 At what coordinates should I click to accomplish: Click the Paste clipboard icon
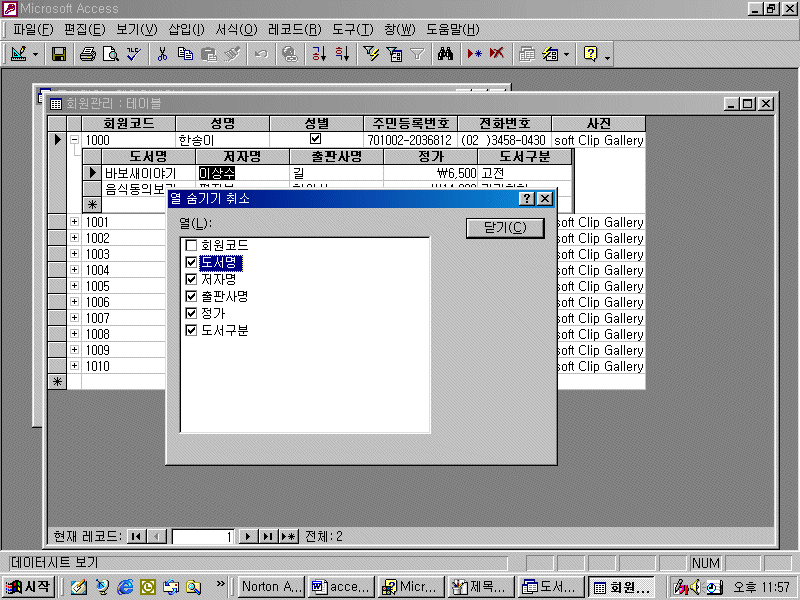[x=209, y=54]
